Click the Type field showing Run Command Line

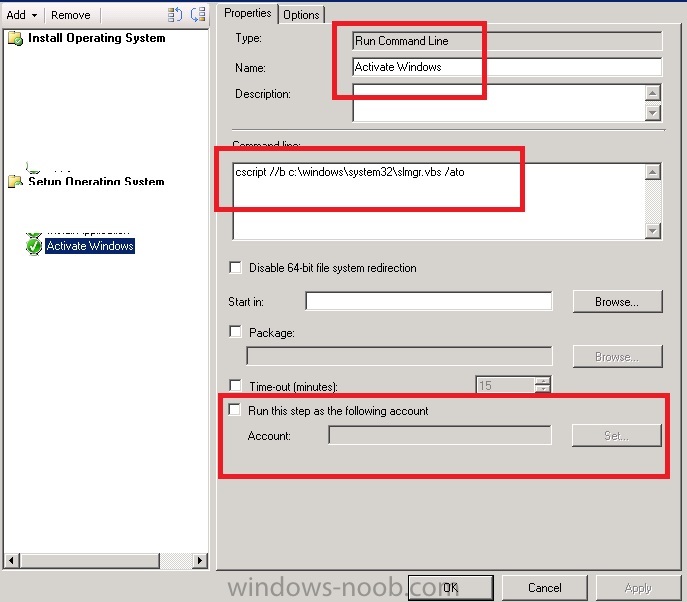click(507, 41)
